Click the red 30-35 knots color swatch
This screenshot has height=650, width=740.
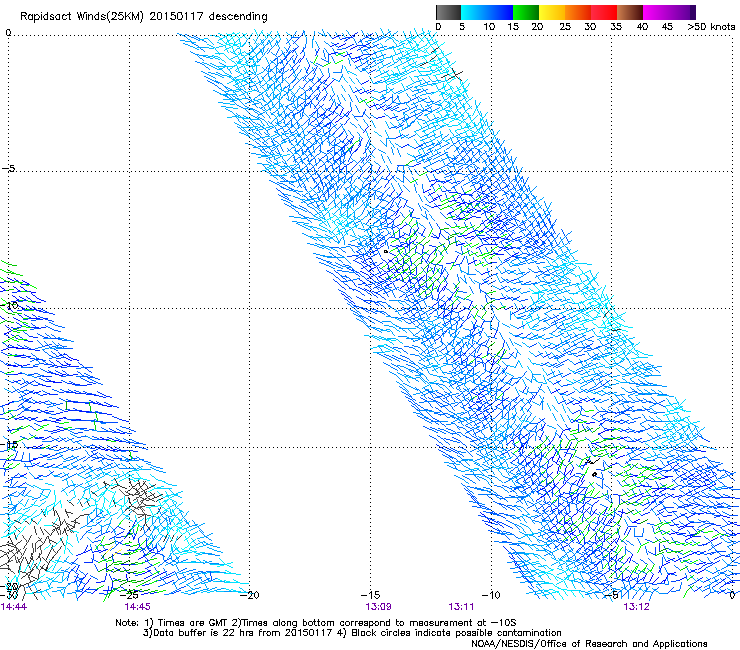(x=604, y=12)
